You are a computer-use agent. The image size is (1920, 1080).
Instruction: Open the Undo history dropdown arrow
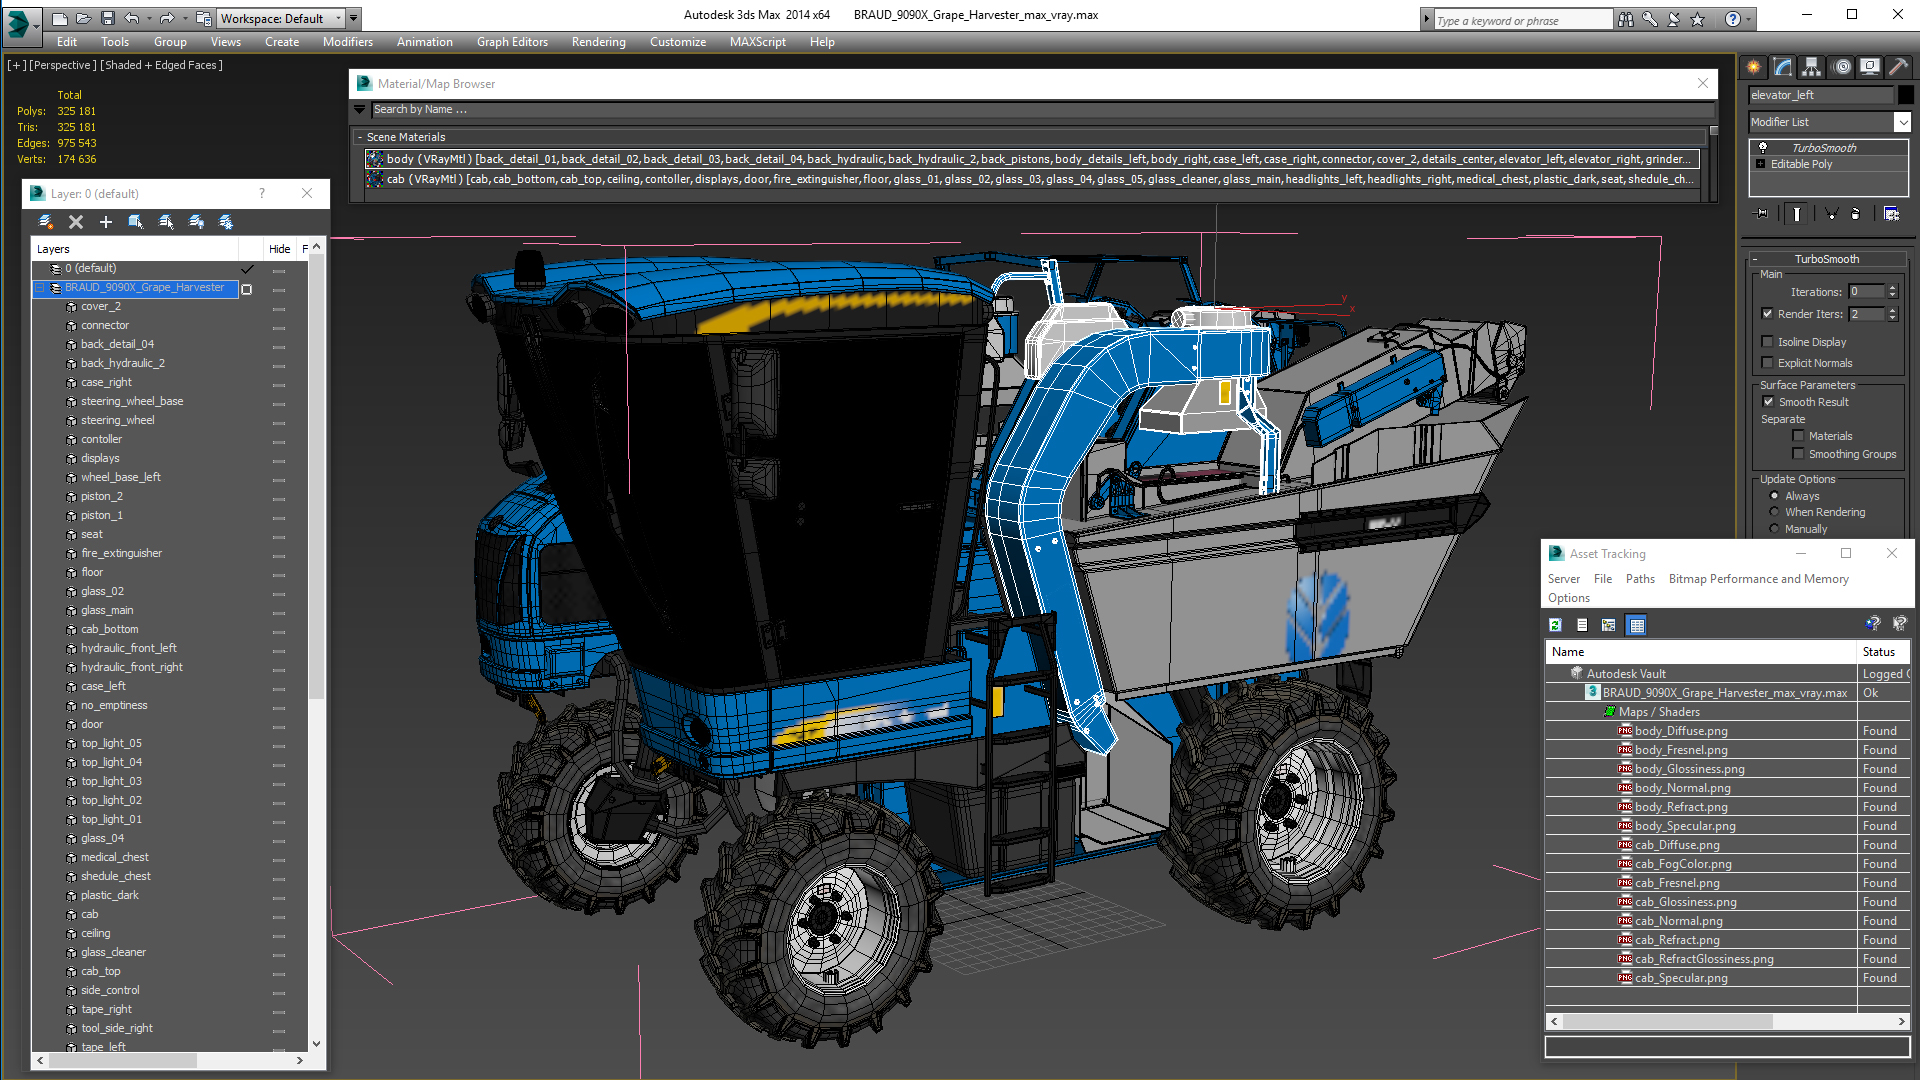pos(150,18)
